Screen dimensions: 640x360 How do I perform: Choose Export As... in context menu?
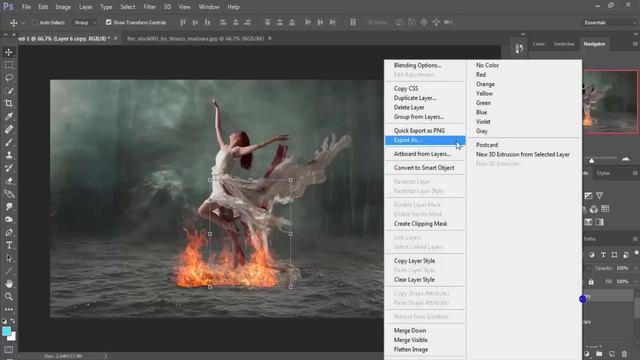tap(424, 140)
